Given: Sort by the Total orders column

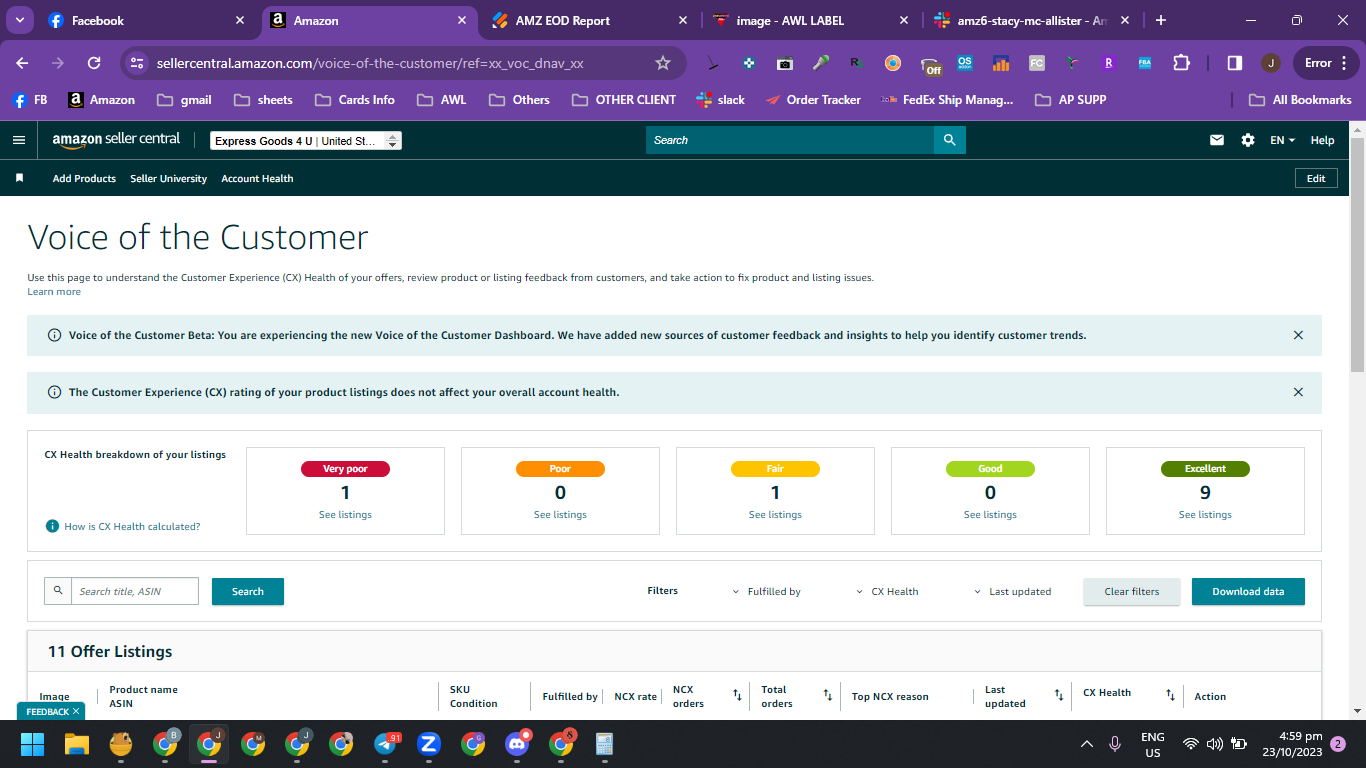Looking at the screenshot, I should click(828, 695).
